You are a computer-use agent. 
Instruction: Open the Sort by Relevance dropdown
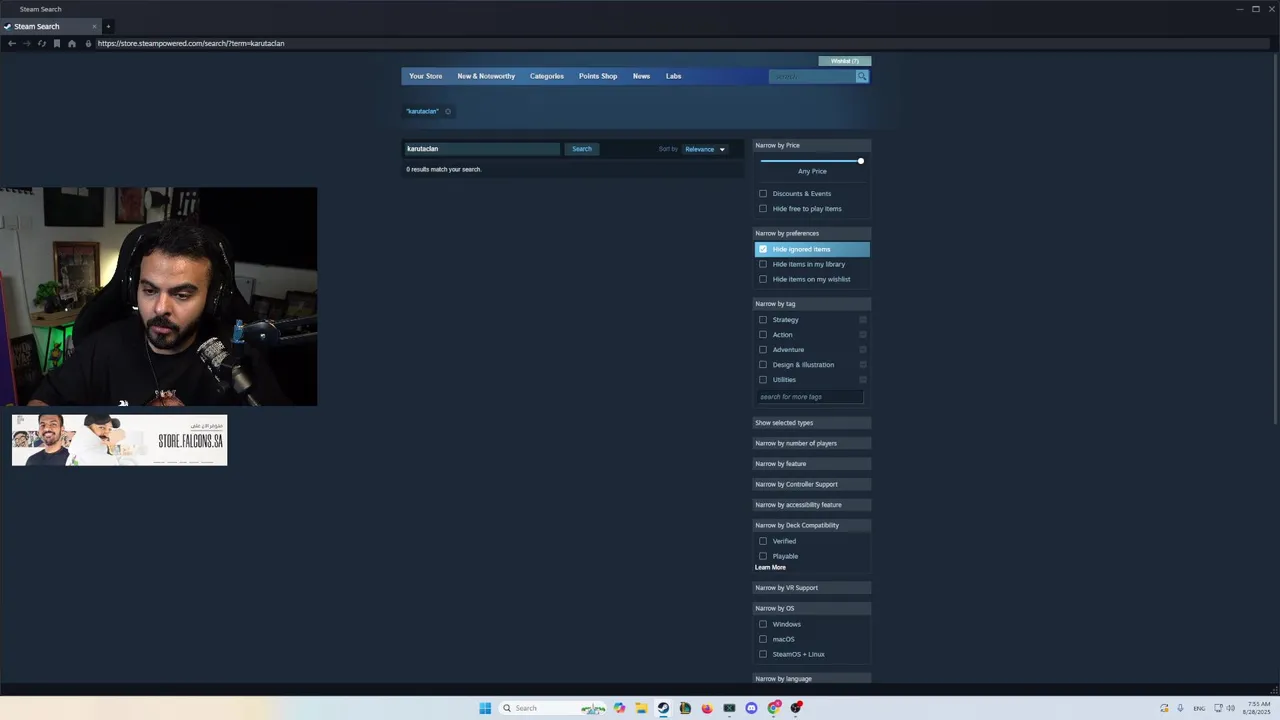pos(705,149)
